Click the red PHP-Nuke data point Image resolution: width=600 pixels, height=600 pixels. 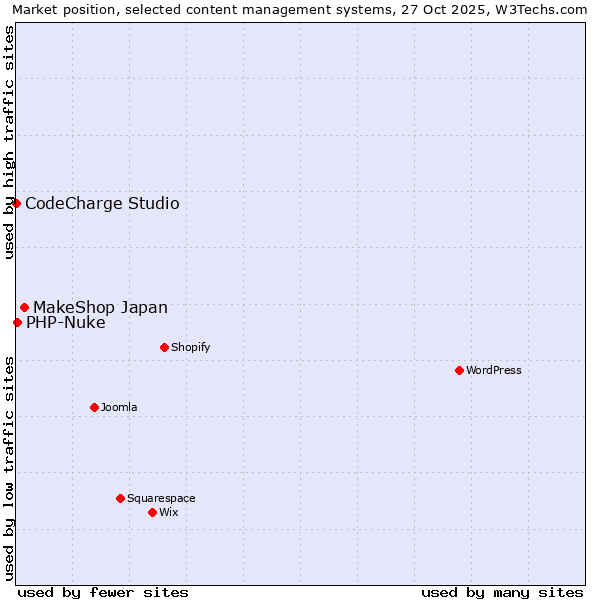tap(17, 322)
